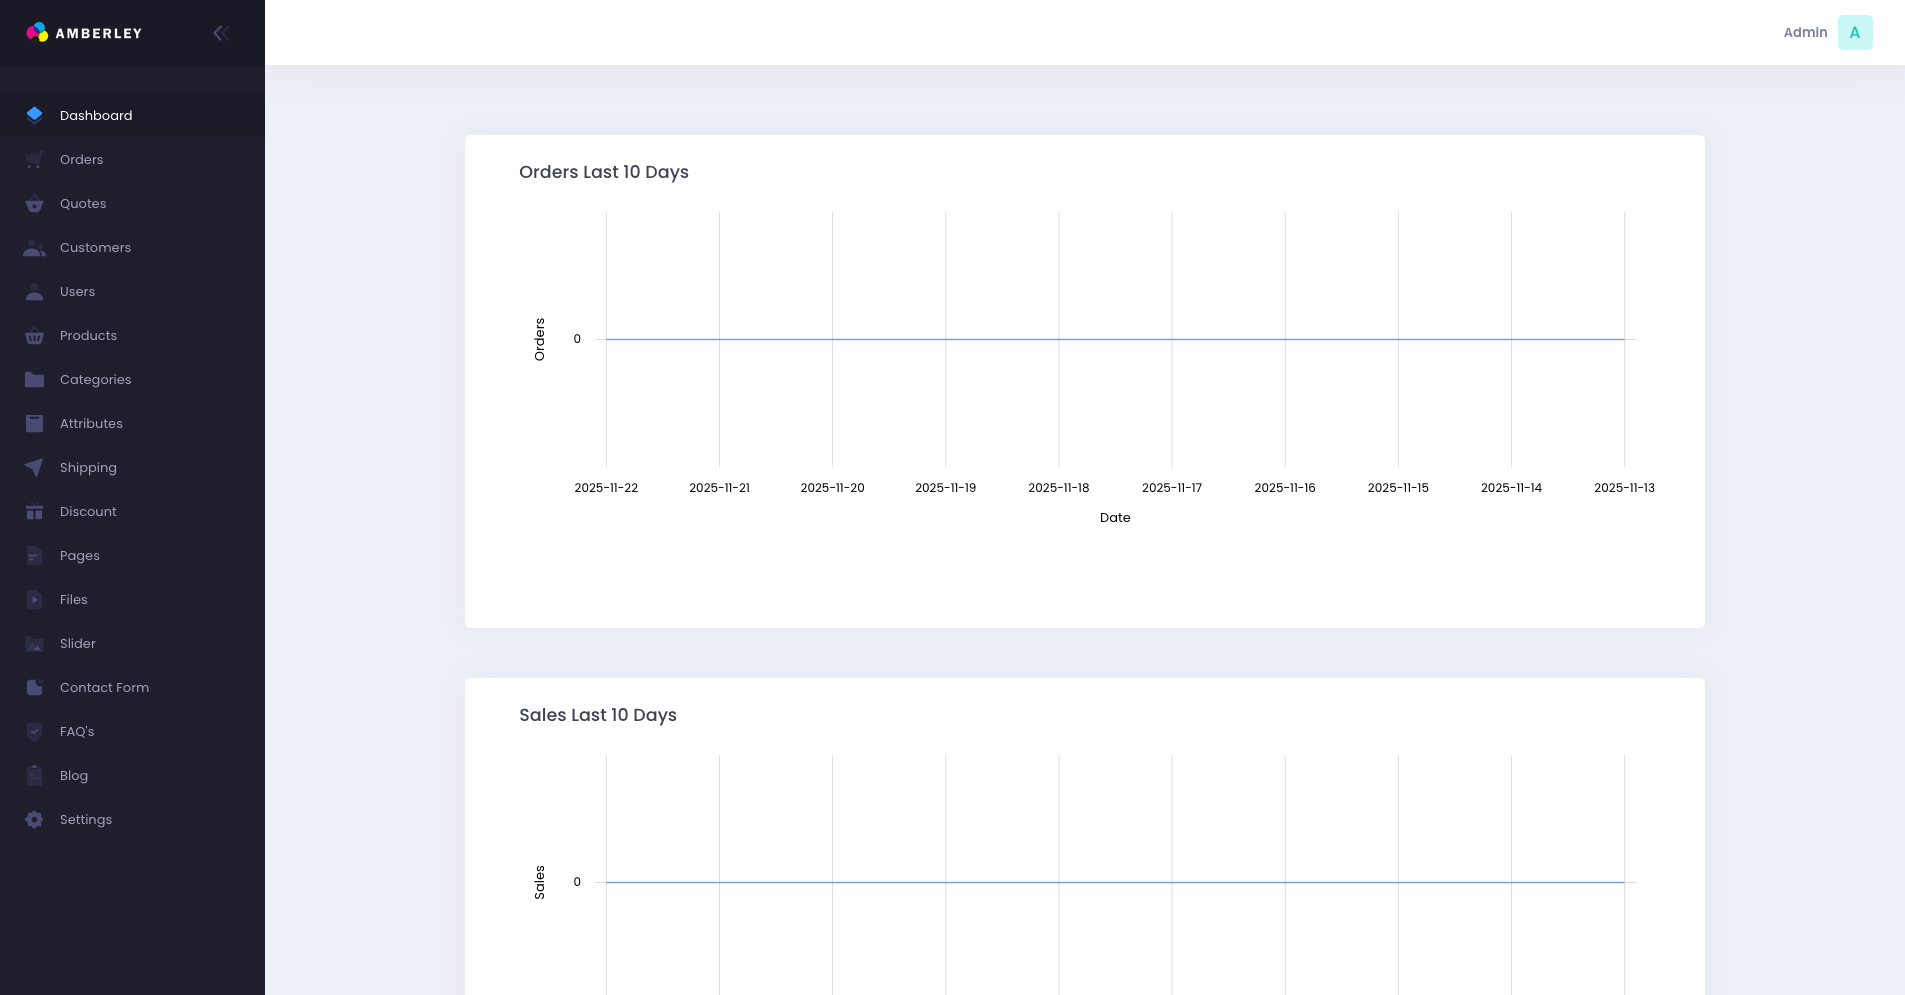Click the Slider image icon
Image resolution: width=1905 pixels, height=995 pixels.
coord(34,643)
